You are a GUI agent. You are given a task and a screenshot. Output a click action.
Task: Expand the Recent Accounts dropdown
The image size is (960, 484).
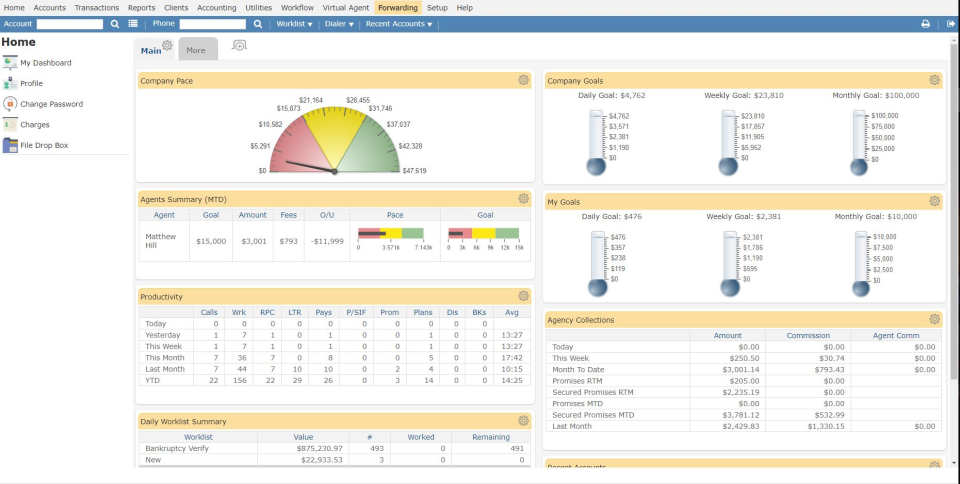click(398, 23)
